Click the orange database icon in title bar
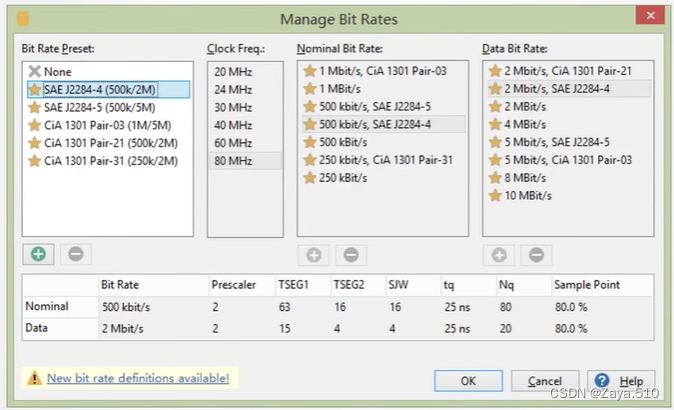The width and height of the screenshot is (674, 410). 23,19
